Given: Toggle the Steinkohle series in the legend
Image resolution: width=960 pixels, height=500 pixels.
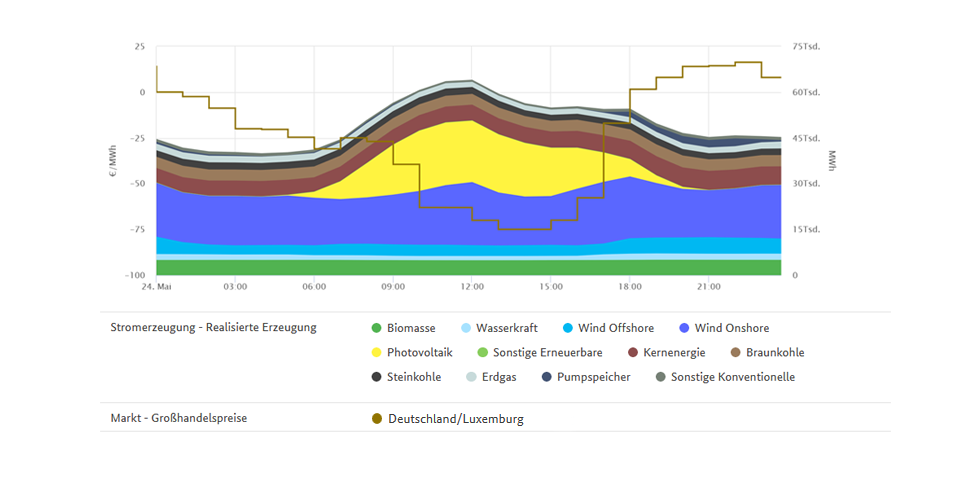Looking at the screenshot, I should (x=377, y=378).
